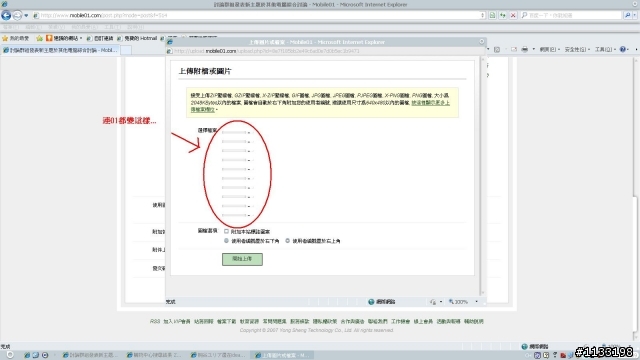Open the 我的最愛 favorites star button

pyautogui.click(x=16, y=38)
